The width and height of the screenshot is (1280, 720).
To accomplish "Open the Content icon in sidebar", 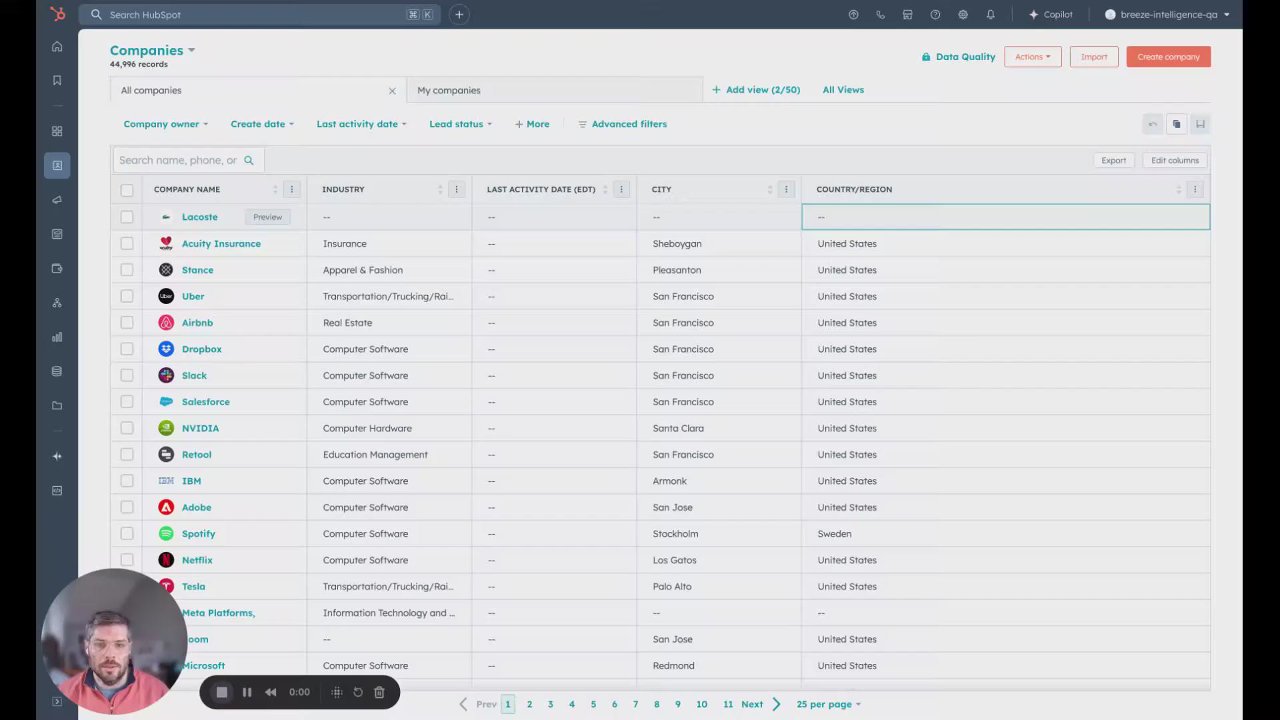I will pyautogui.click(x=57, y=234).
